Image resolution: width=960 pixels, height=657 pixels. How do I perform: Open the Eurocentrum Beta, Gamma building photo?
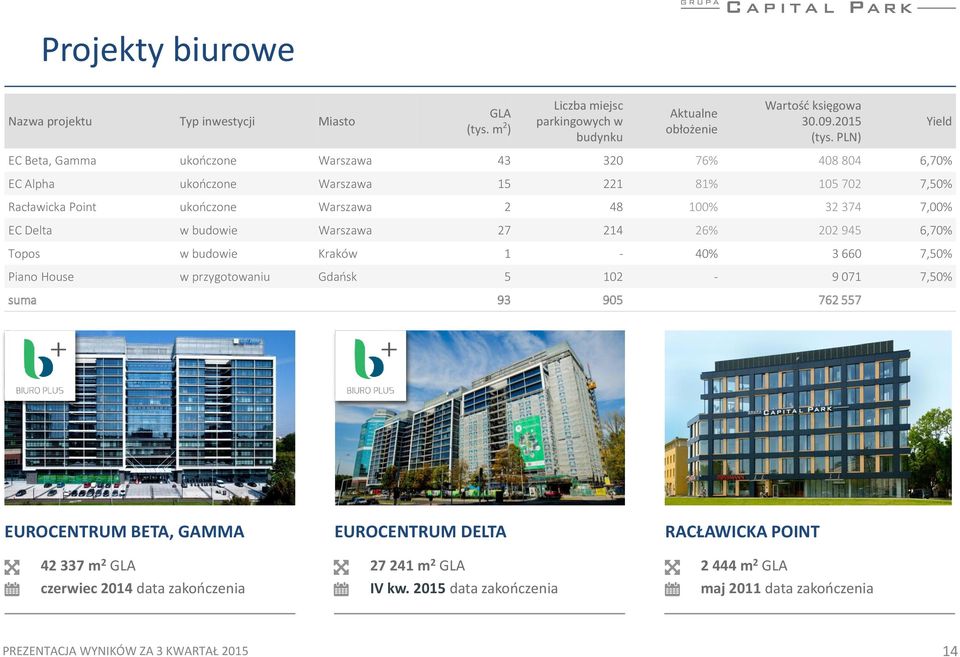(x=150, y=418)
